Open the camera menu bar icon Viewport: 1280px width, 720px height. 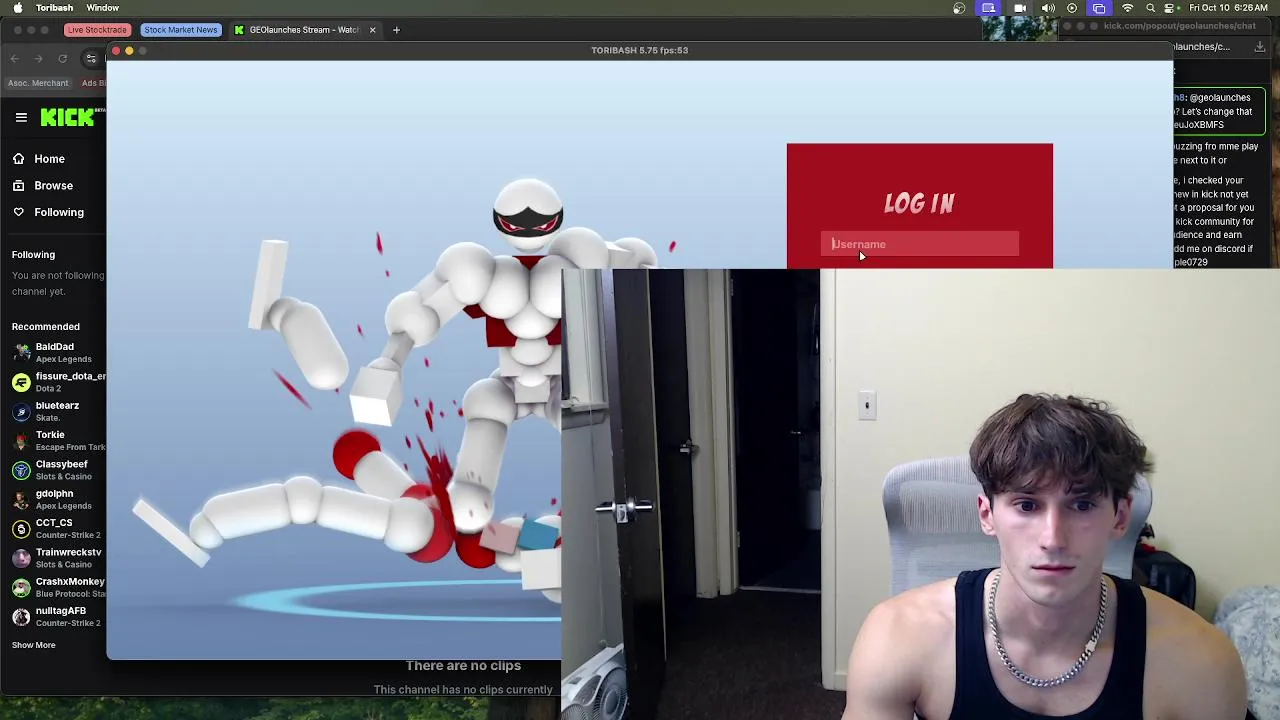click(1020, 8)
